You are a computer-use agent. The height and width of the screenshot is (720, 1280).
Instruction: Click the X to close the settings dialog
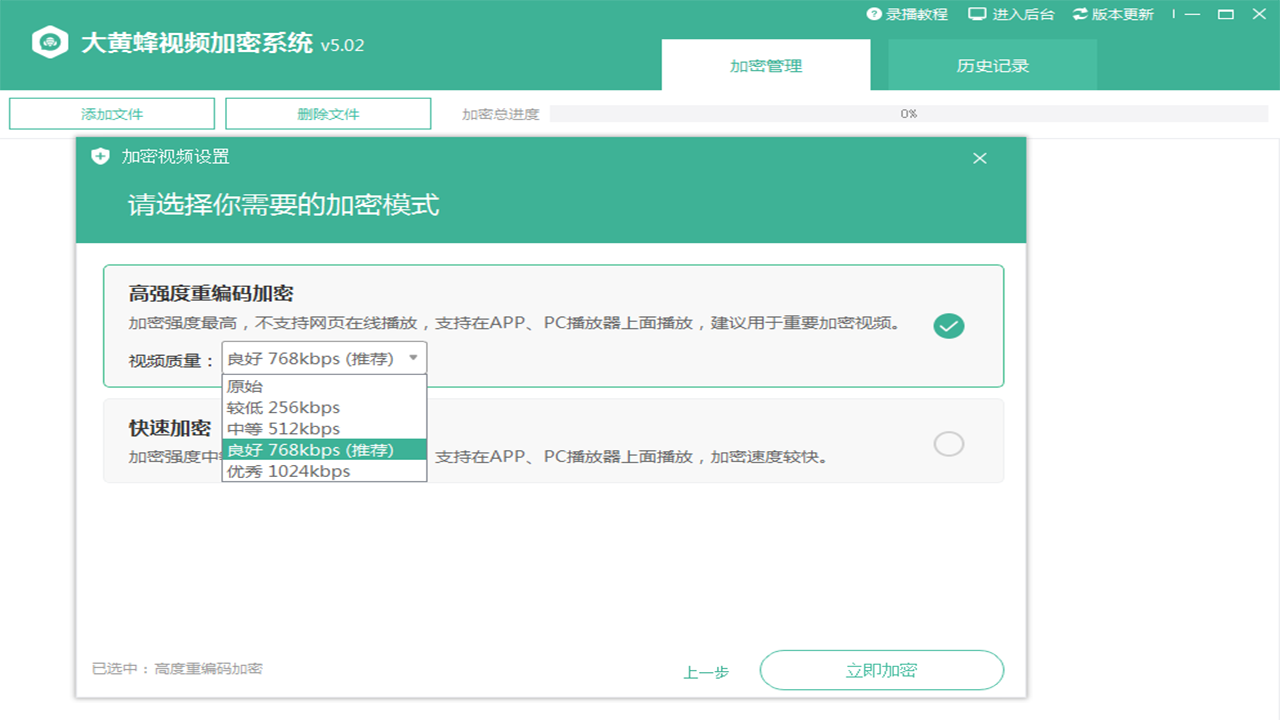click(x=979, y=157)
